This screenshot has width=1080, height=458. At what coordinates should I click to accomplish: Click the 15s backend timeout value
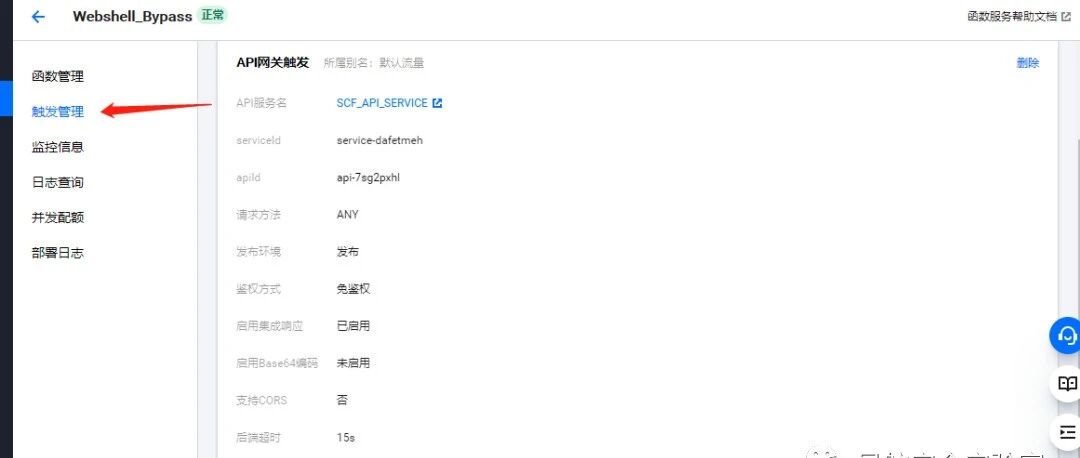coord(346,437)
